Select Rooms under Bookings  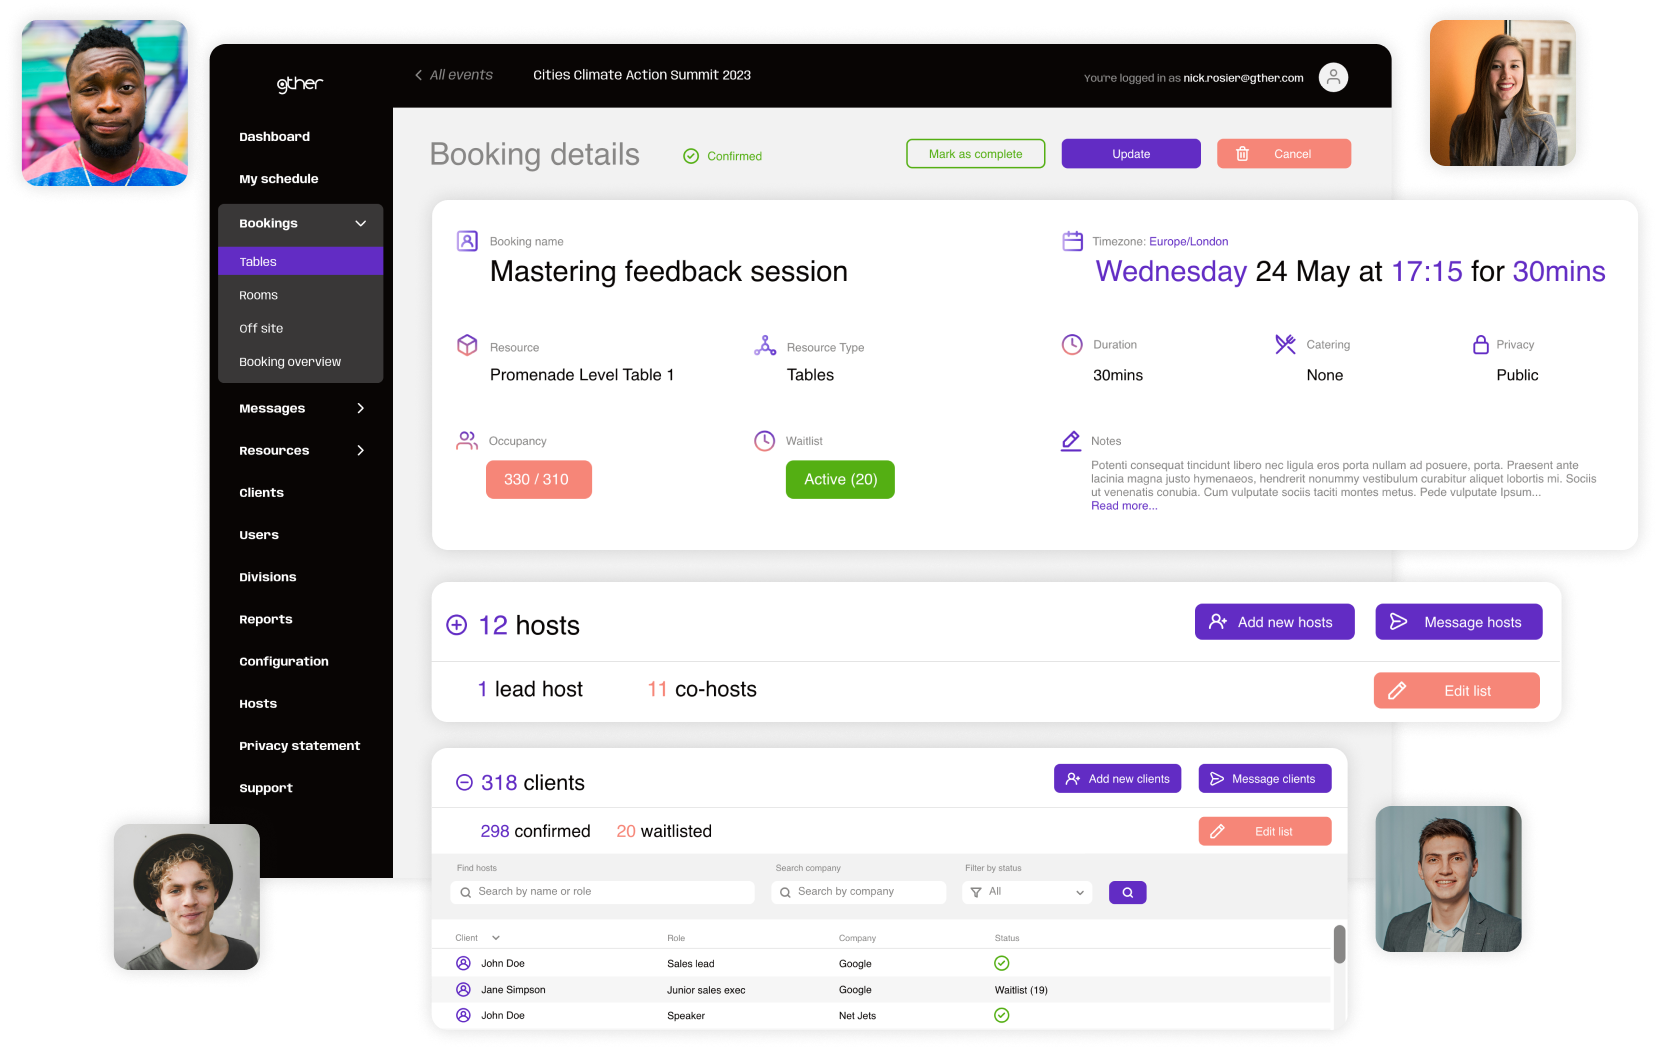258,294
